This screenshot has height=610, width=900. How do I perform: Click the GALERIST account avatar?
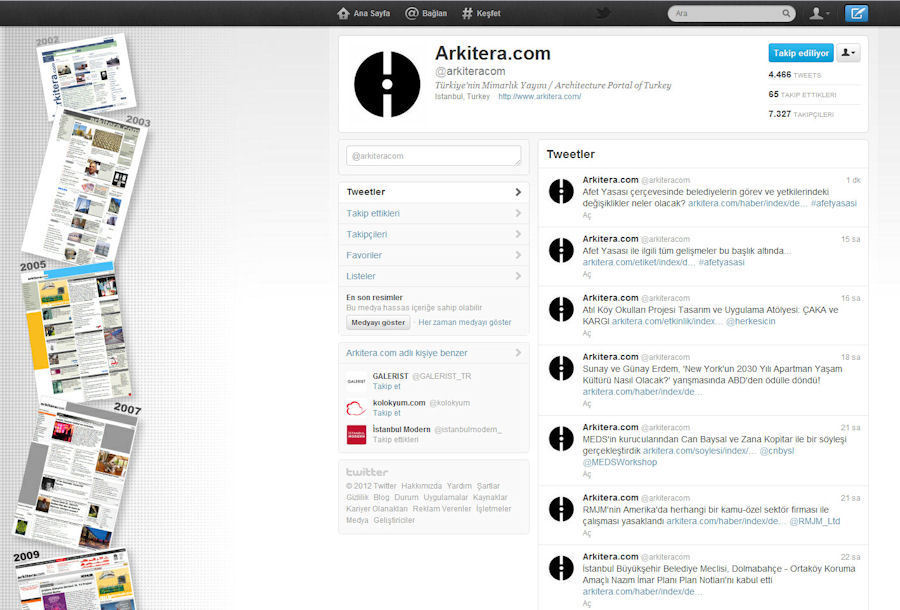click(356, 382)
